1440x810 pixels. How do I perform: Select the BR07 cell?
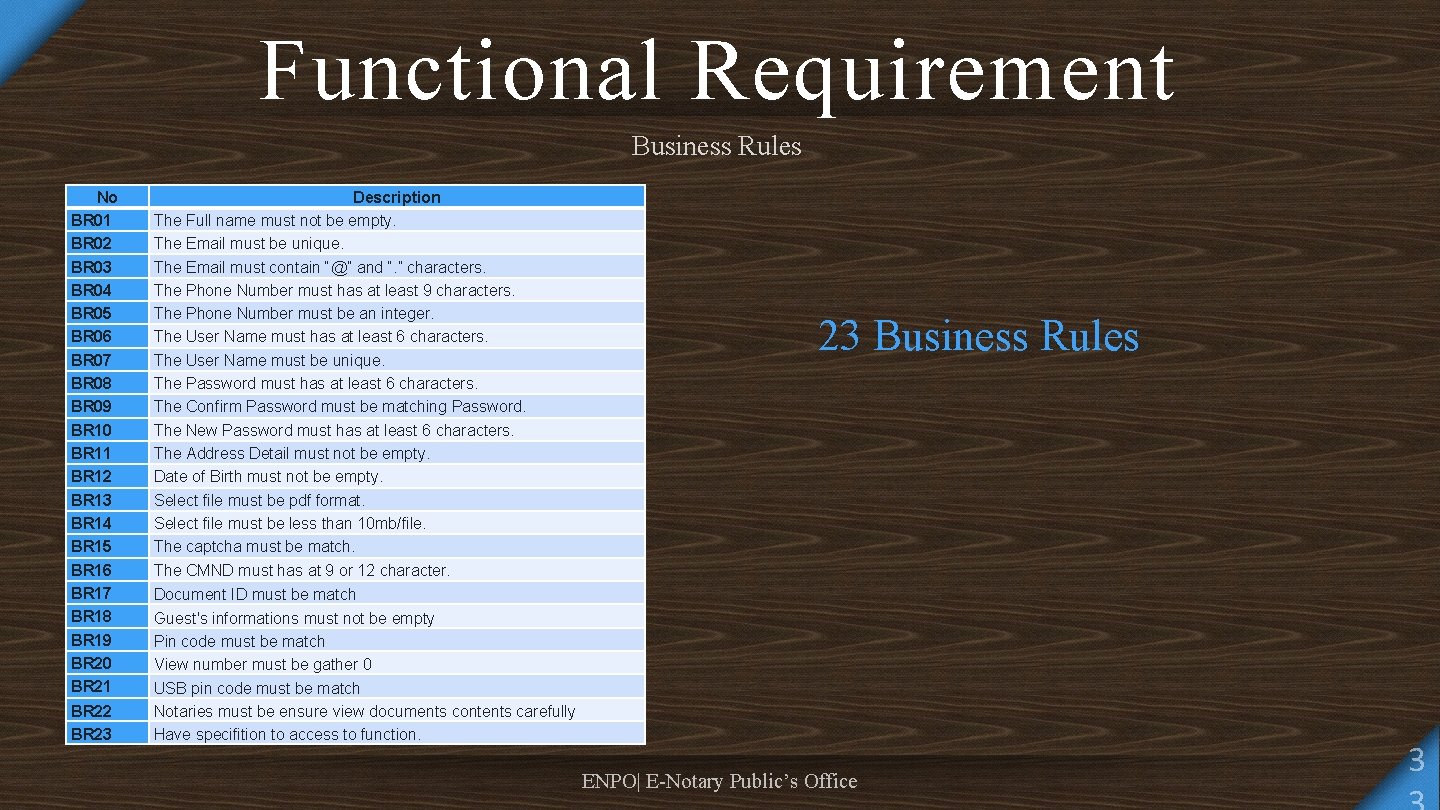pyautogui.click(x=107, y=360)
